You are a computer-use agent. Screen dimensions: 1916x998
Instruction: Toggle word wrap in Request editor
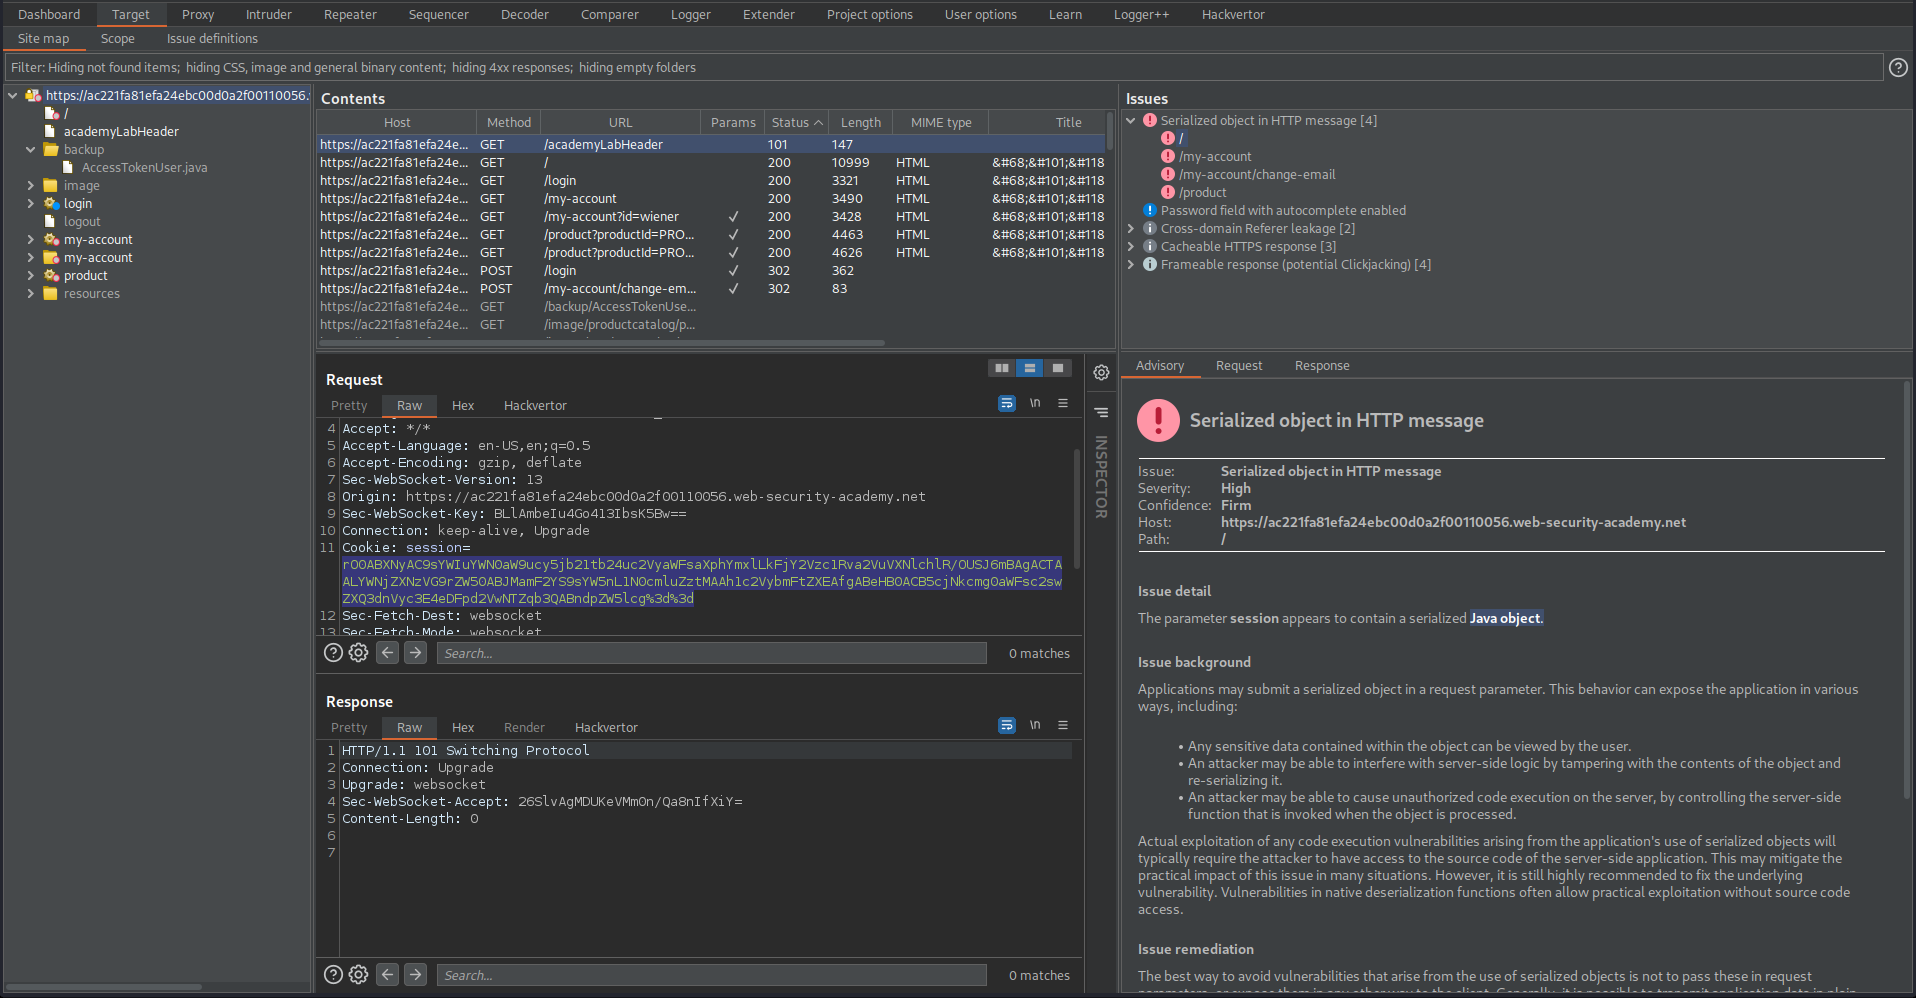tap(1007, 403)
